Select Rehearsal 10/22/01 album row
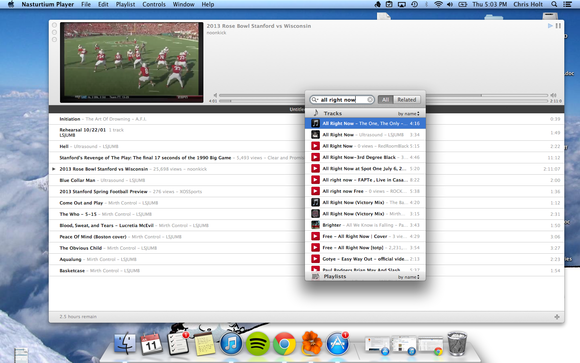Viewport: 580px width, 363px height. (x=307, y=132)
